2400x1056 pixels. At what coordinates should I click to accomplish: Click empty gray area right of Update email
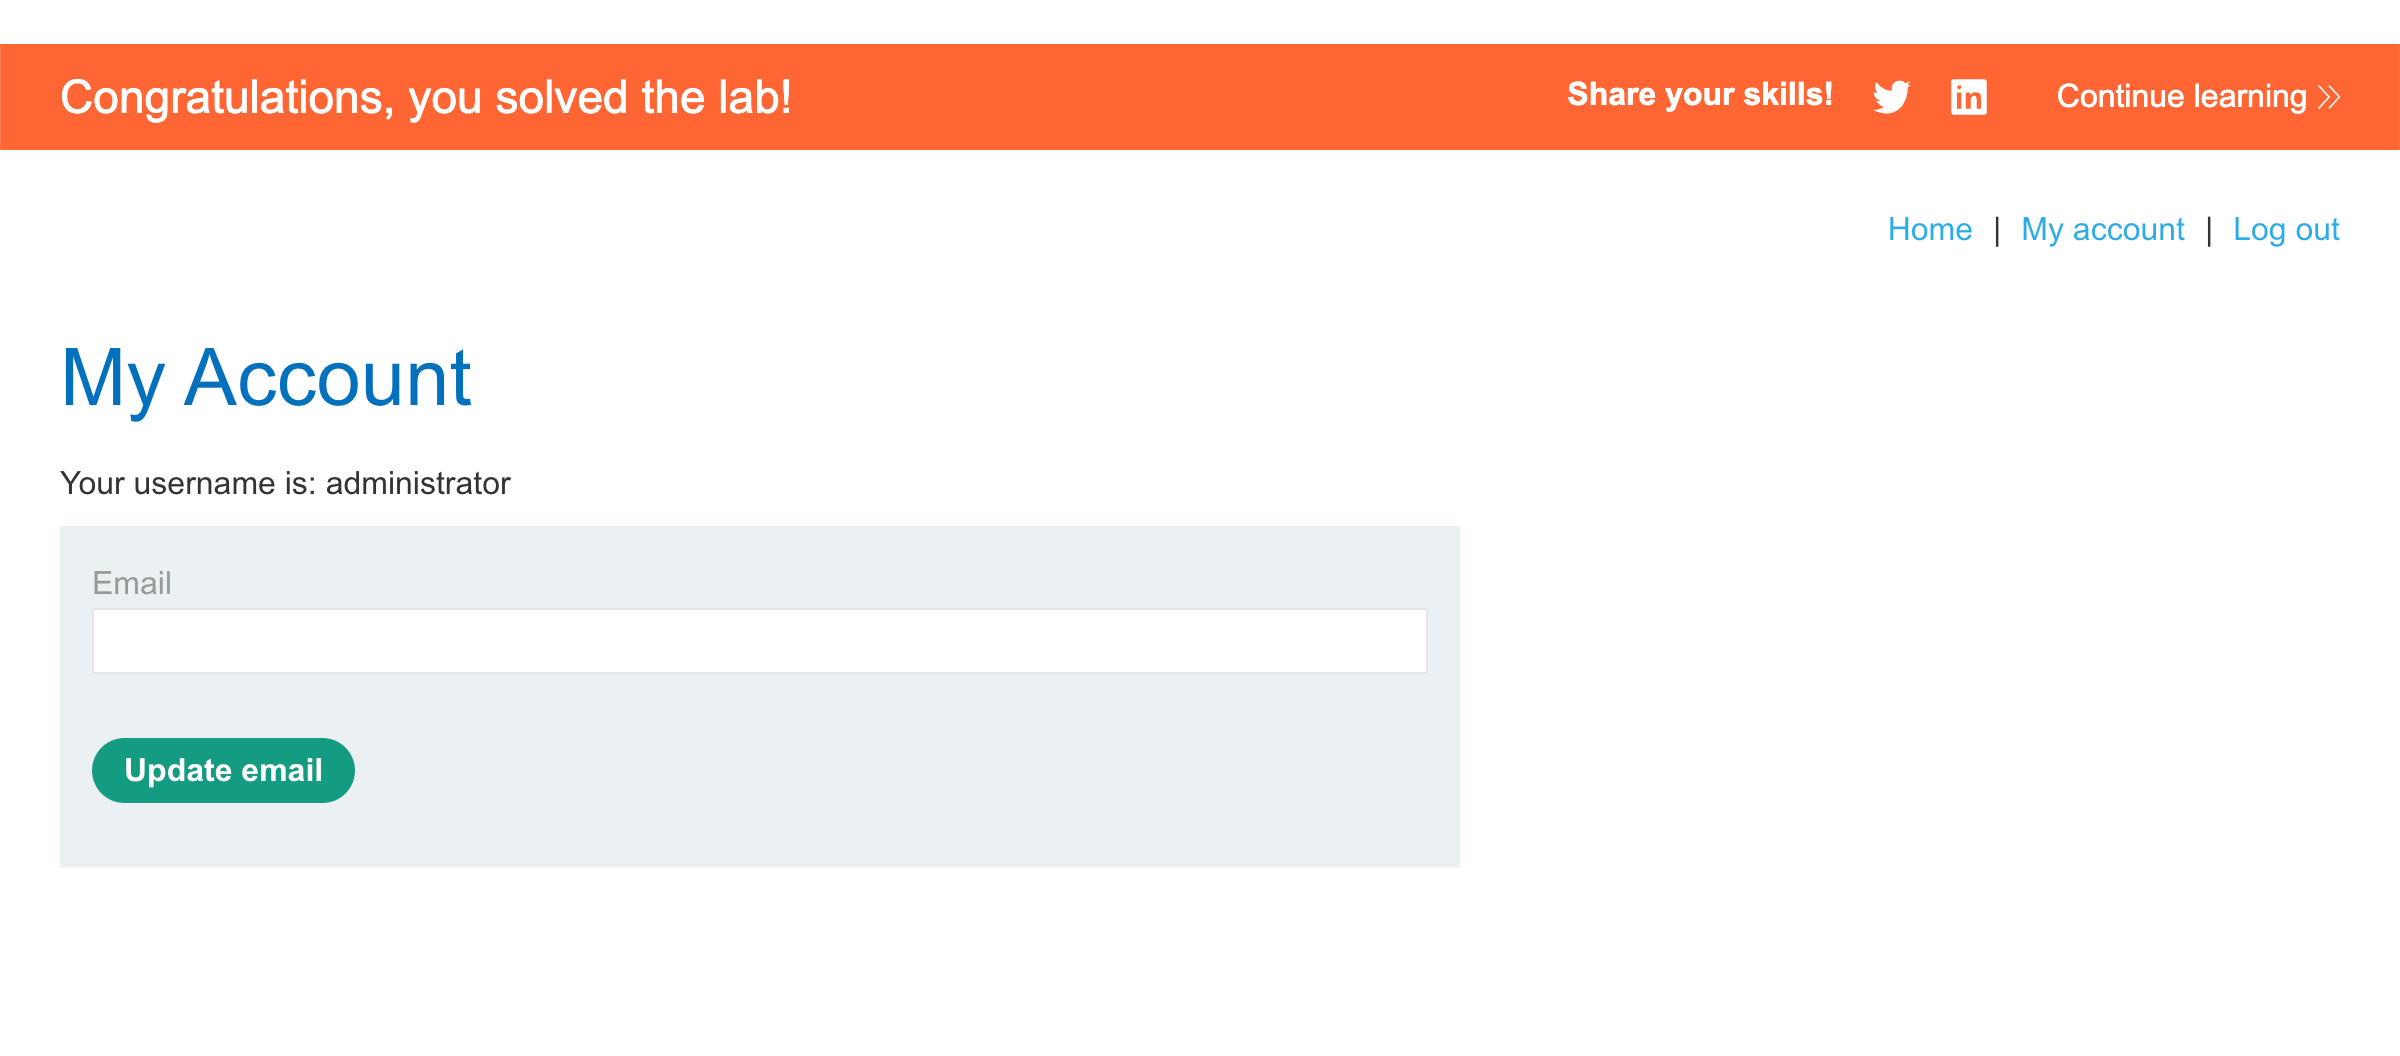pyautogui.click(x=900, y=770)
